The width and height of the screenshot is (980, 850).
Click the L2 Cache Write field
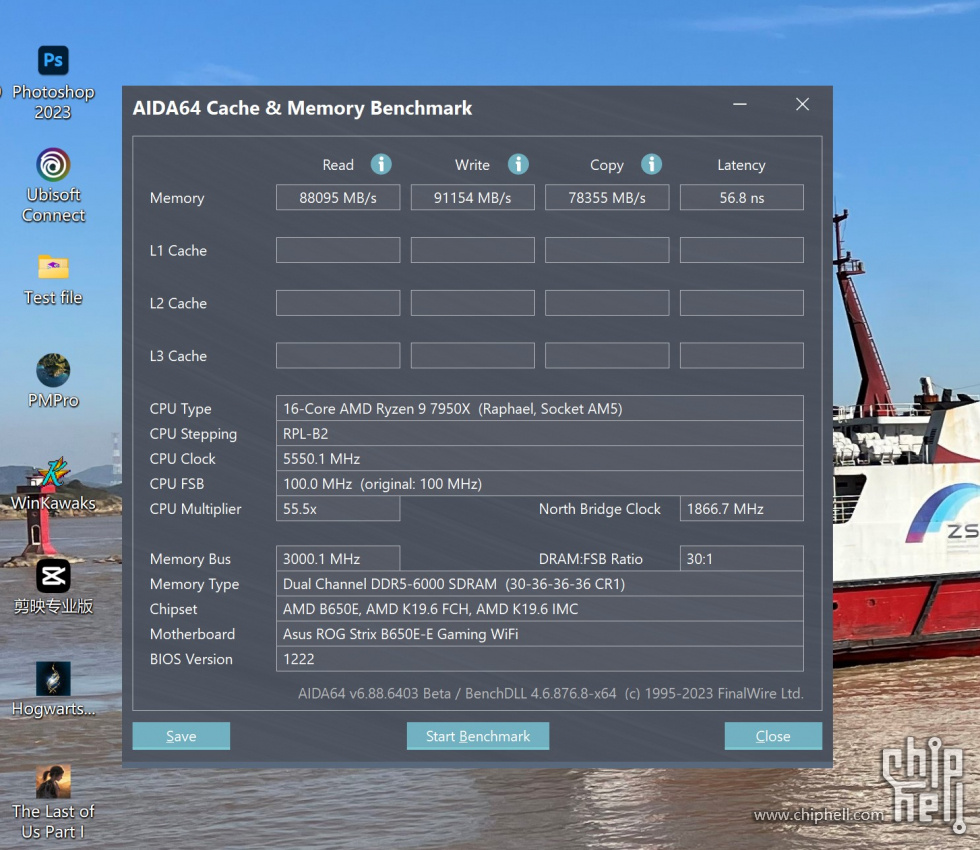pyautogui.click(x=472, y=302)
